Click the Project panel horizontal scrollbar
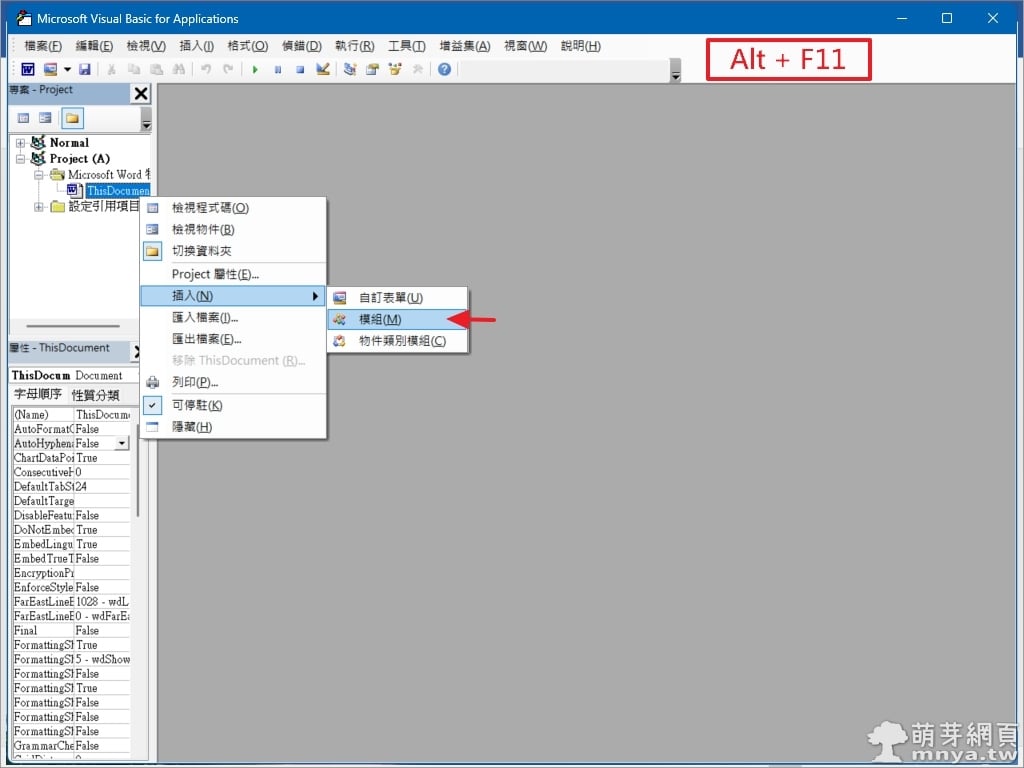Viewport: 1024px width, 768px height. click(72, 326)
